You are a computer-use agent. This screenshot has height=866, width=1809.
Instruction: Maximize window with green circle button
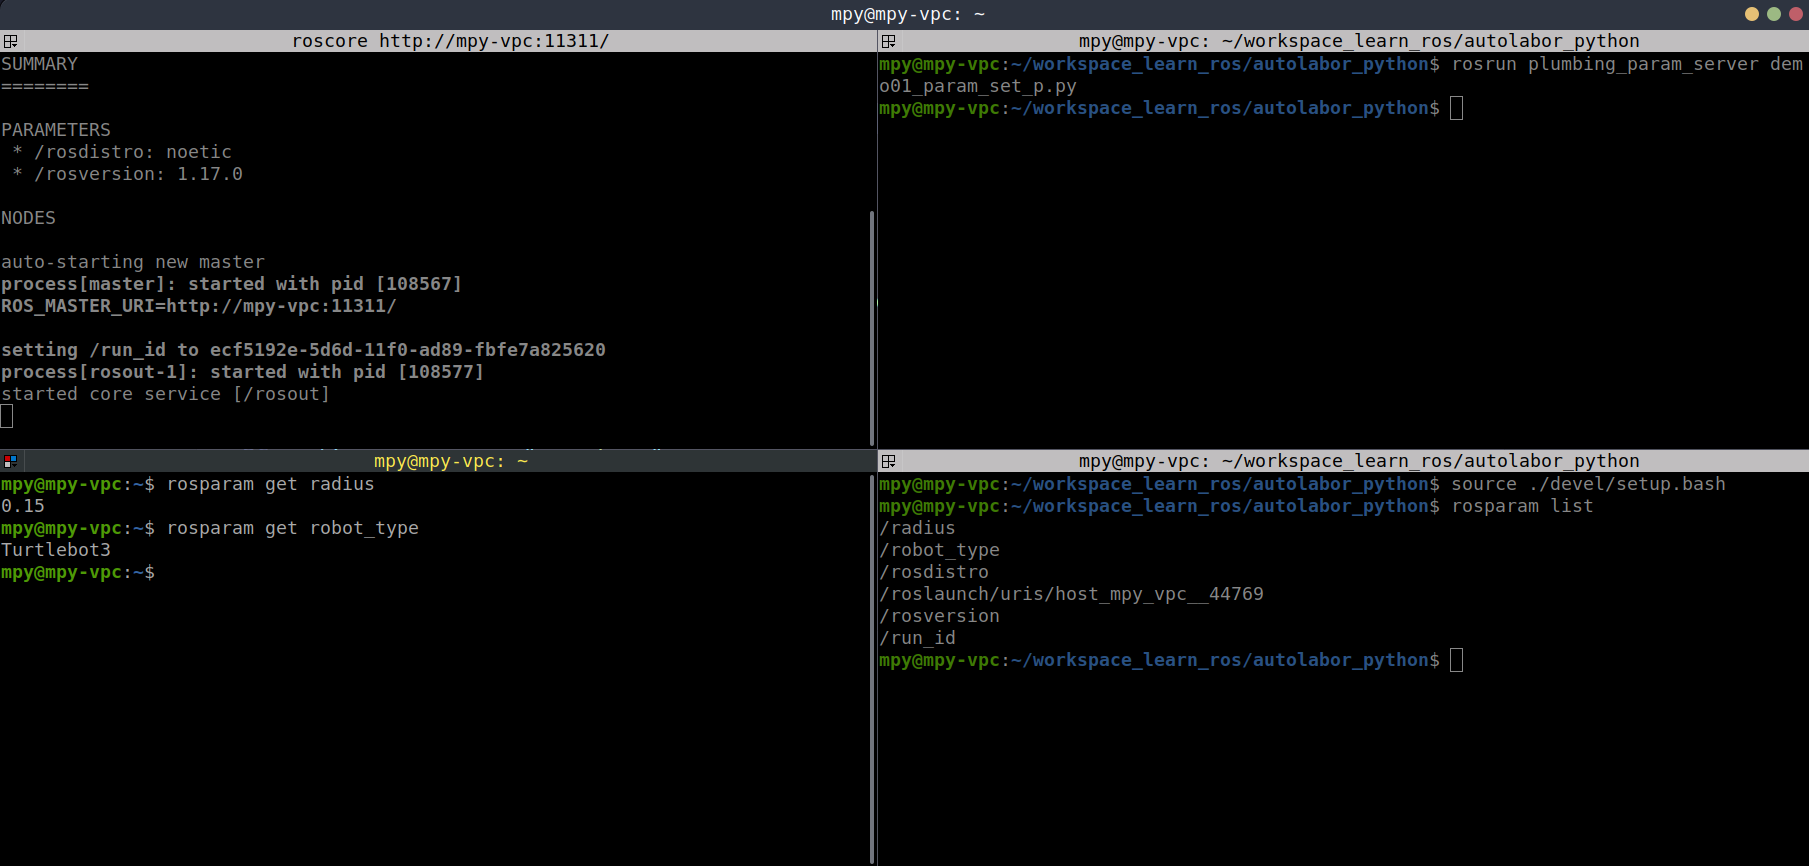1773,14
